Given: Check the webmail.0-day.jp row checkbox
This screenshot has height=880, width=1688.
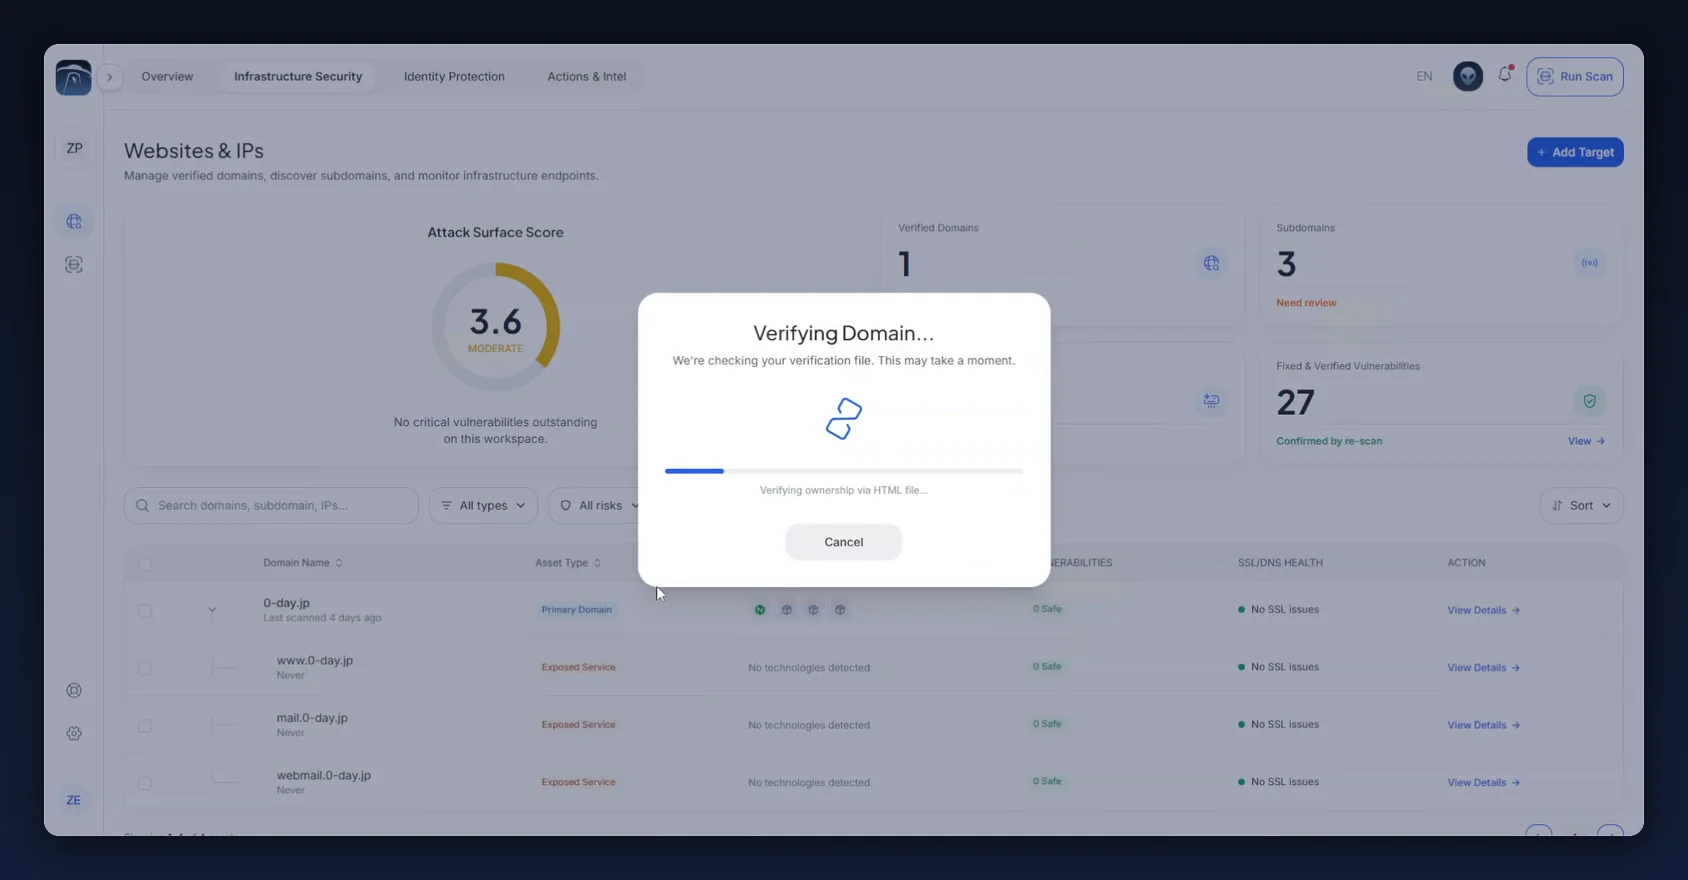Looking at the screenshot, I should click(x=145, y=783).
